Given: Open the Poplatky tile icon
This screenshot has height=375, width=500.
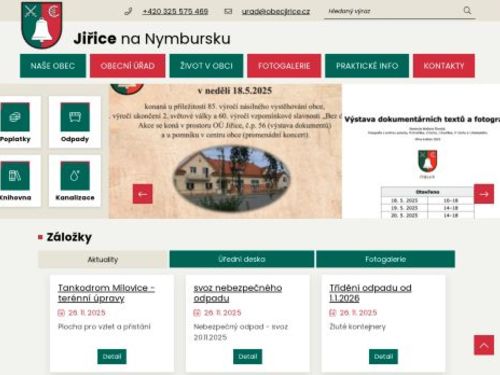Looking at the screenshot, I should click(15, 117).
